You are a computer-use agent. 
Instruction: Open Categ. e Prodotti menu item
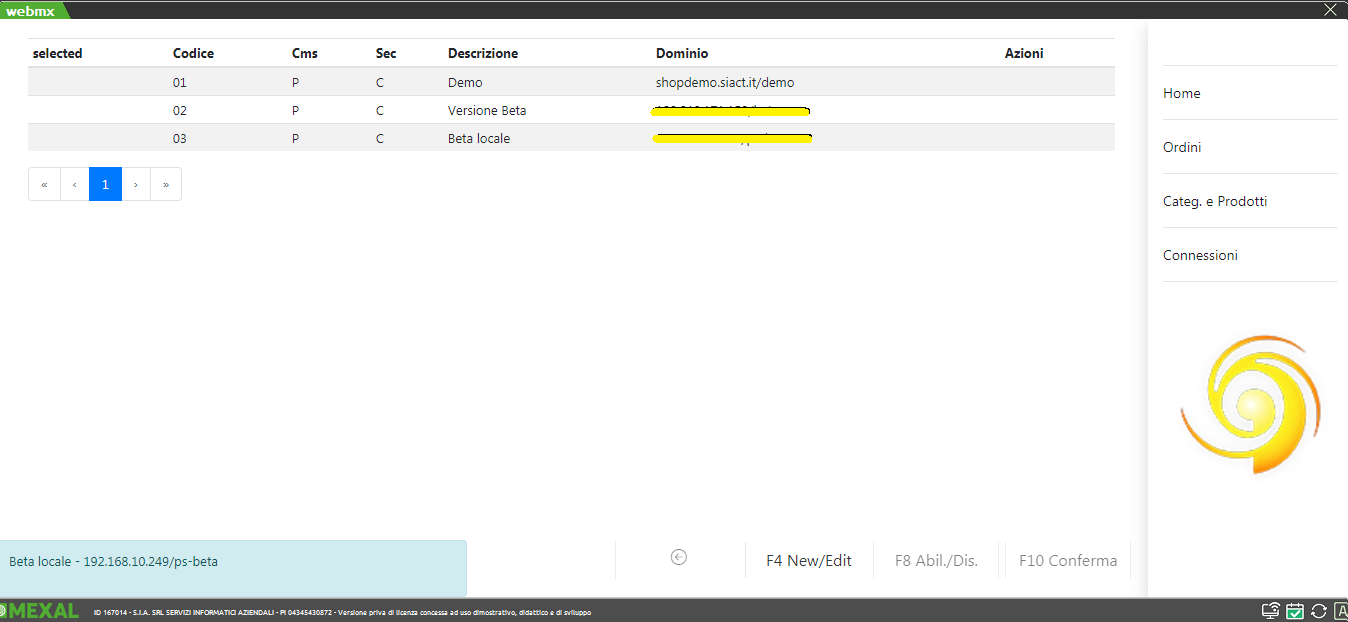(1214, 201)
